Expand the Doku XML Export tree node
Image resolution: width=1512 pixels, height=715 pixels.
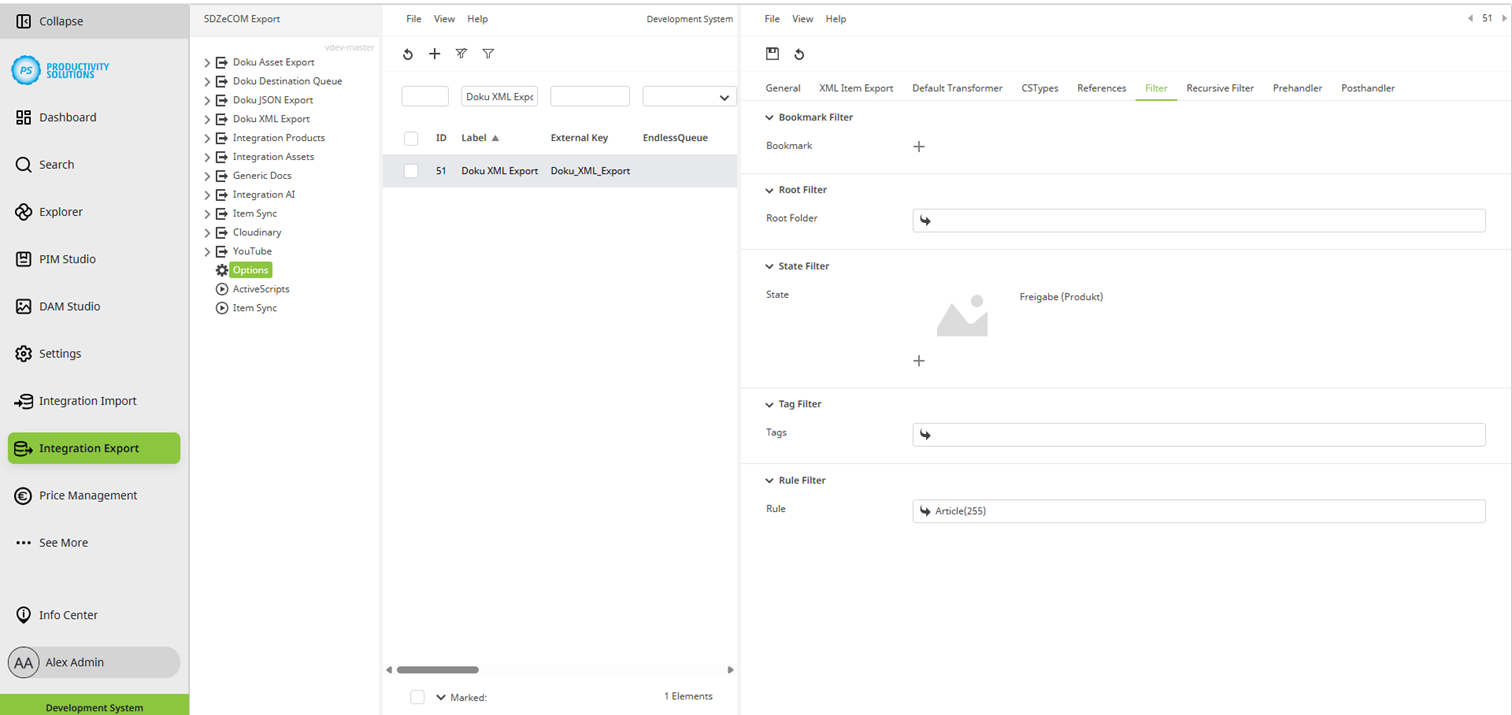pyautogui.click(x=206, y=119)
